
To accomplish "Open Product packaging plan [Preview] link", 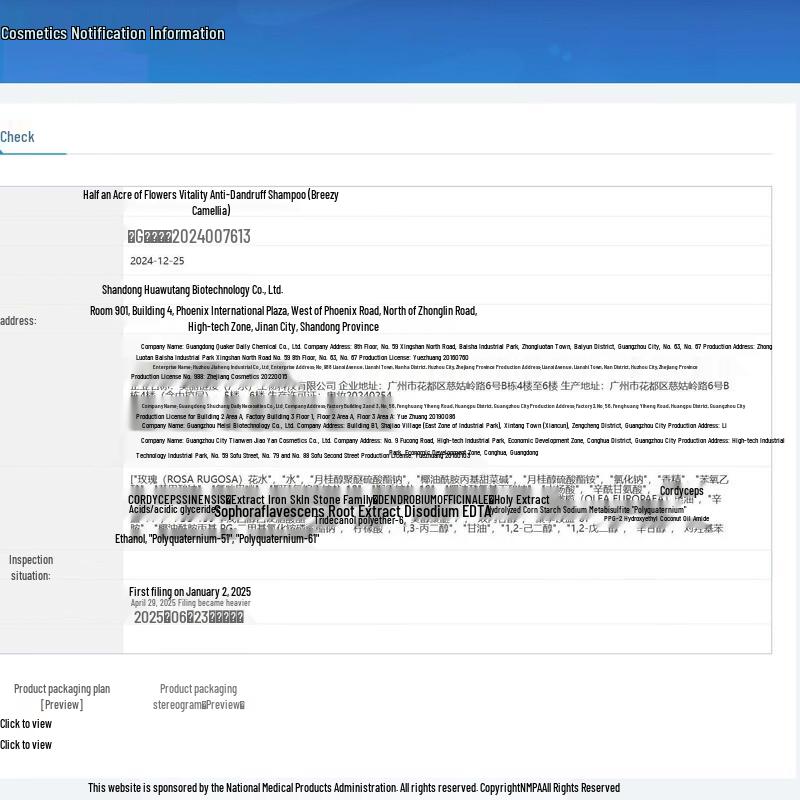I will point(62,696).
